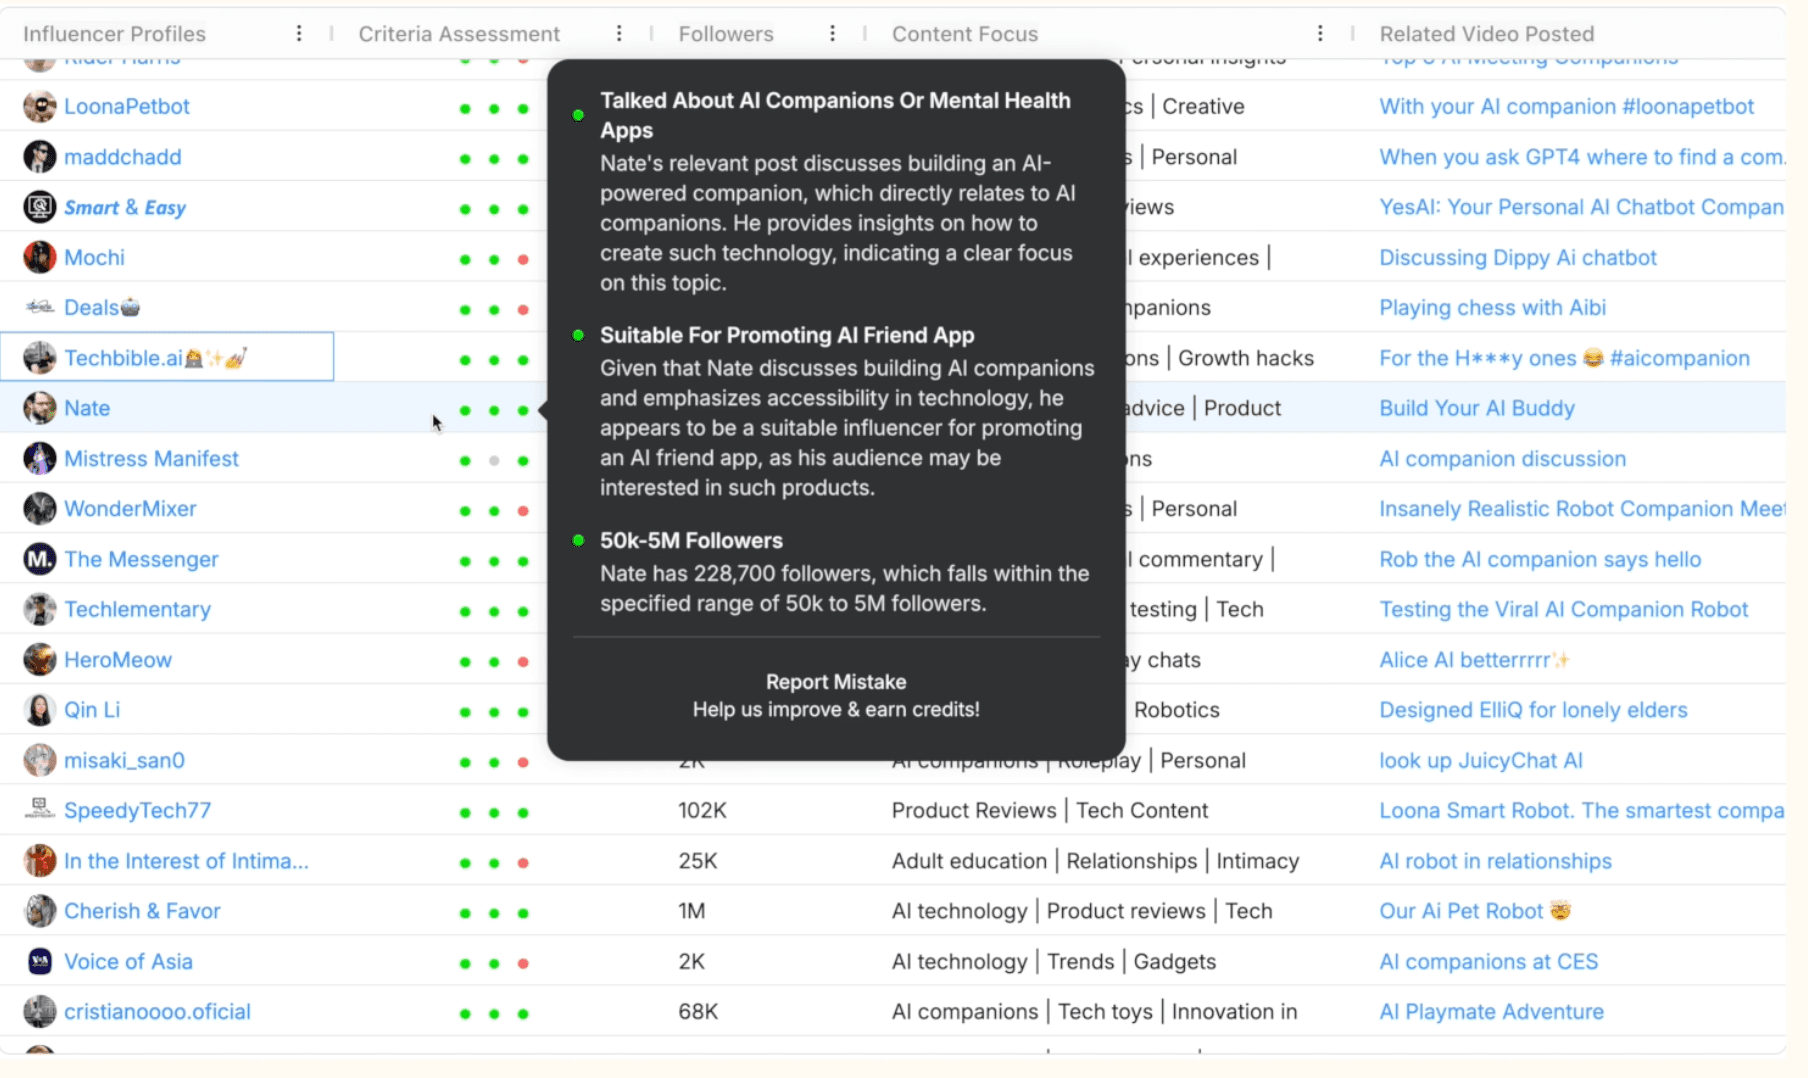The height and width of the screenshot is (1078, 1808).
Task: Click HeroMeow's profile avatar
Action: (x=38, y=659)
